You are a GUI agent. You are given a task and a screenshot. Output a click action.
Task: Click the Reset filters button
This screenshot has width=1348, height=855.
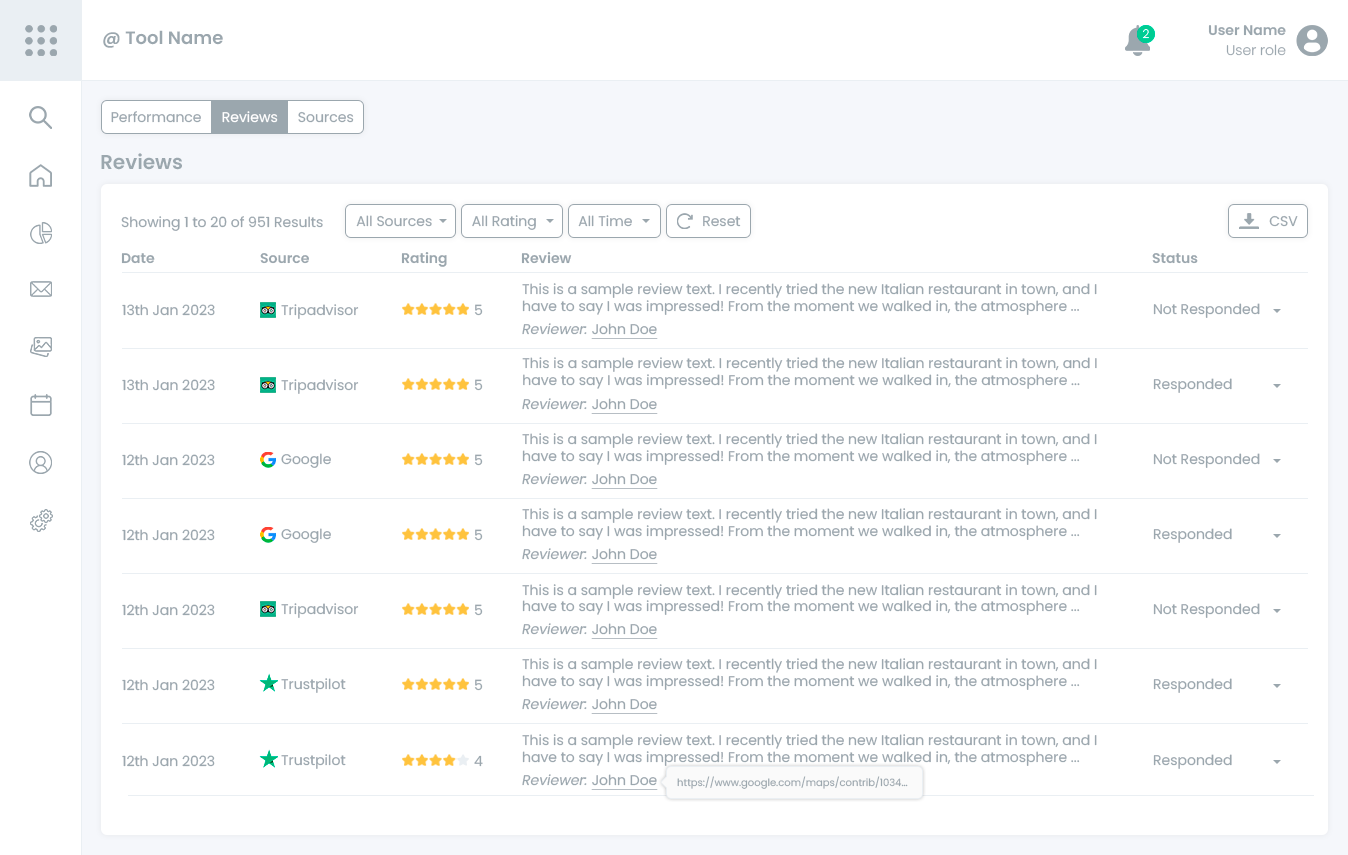coord(708,221)
